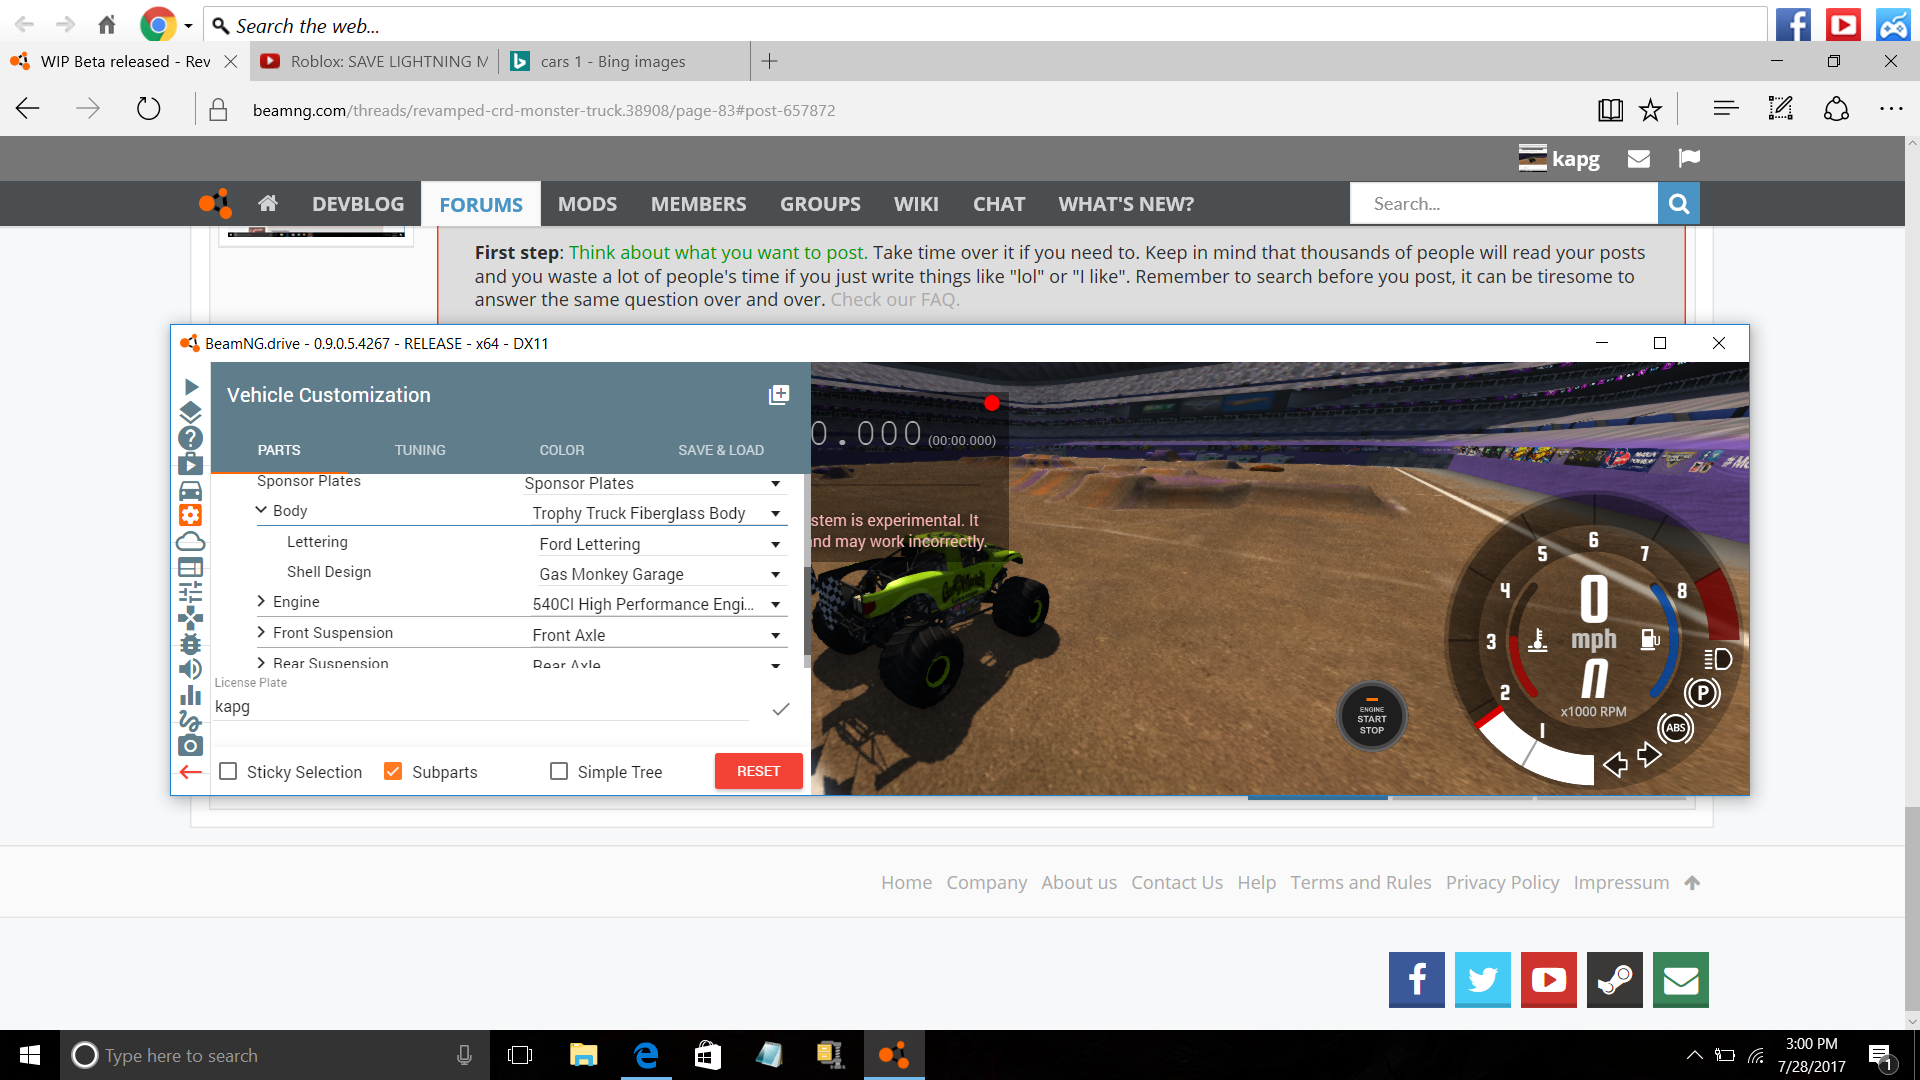Open the Gas Monkey Garage shell dropdown

[x=662, y=574]
